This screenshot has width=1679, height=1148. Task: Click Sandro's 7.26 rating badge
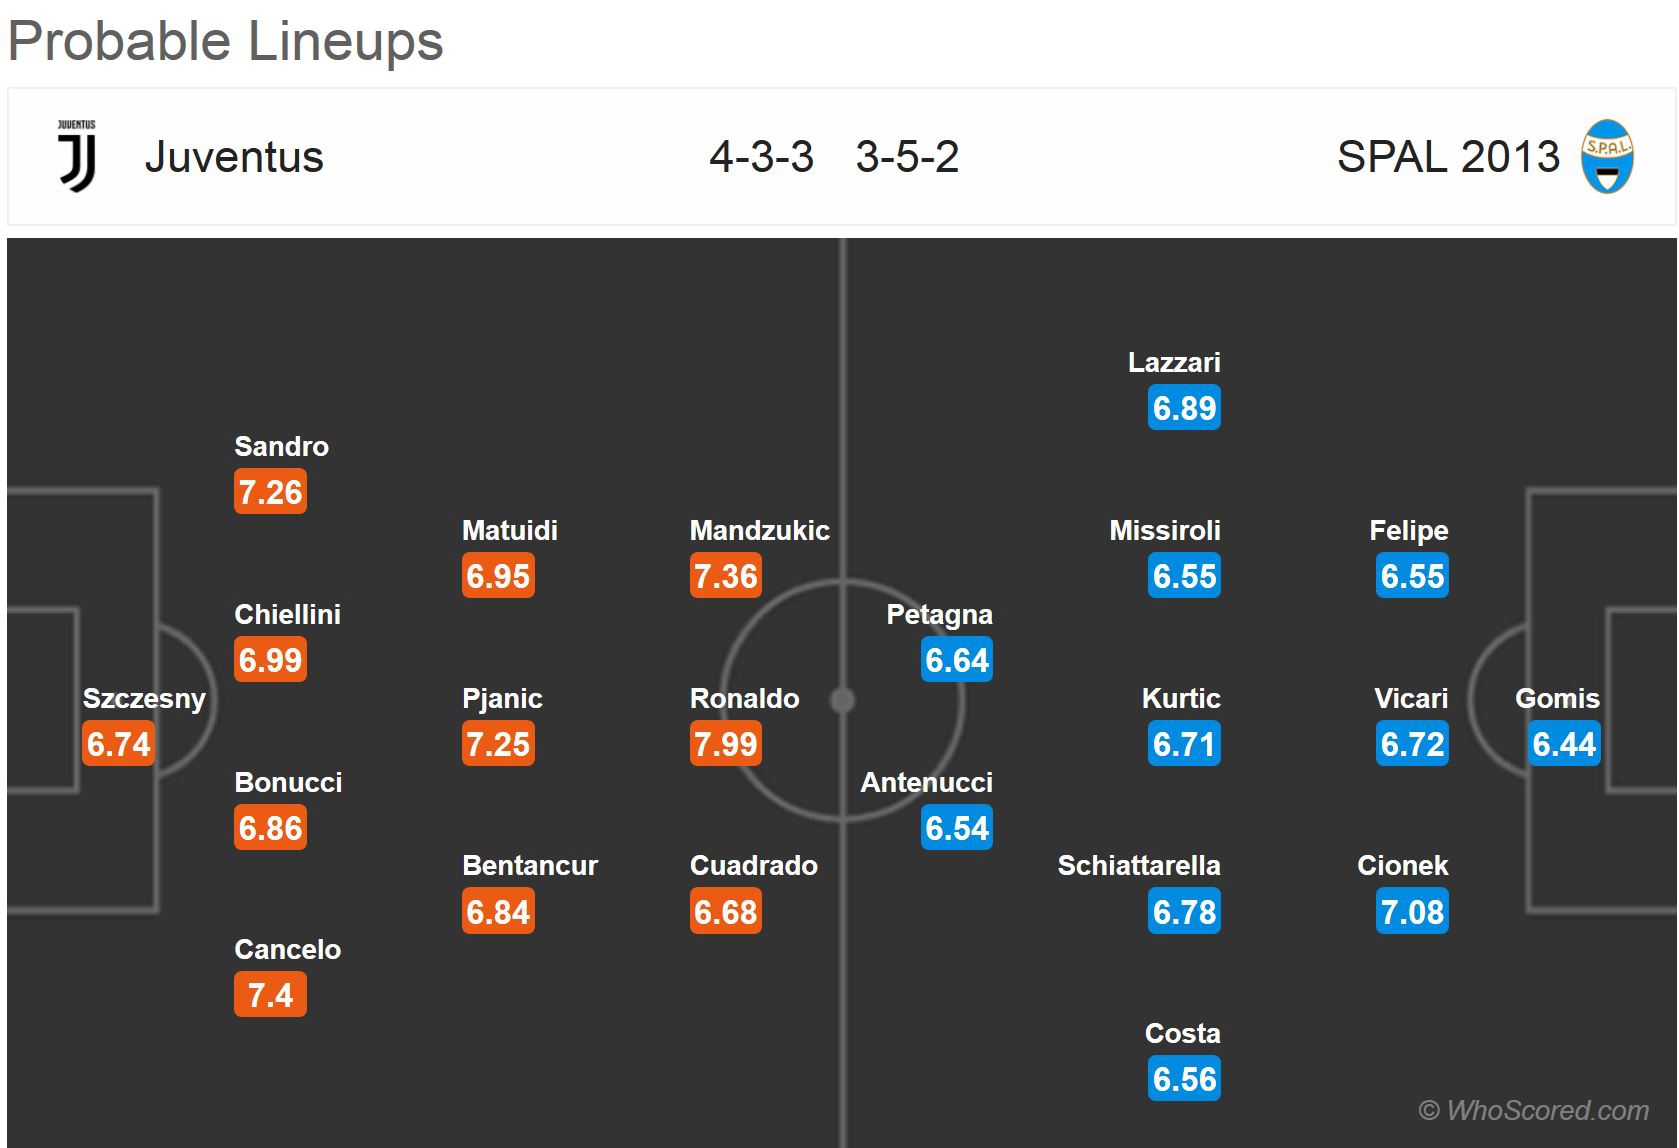[270, 492]
